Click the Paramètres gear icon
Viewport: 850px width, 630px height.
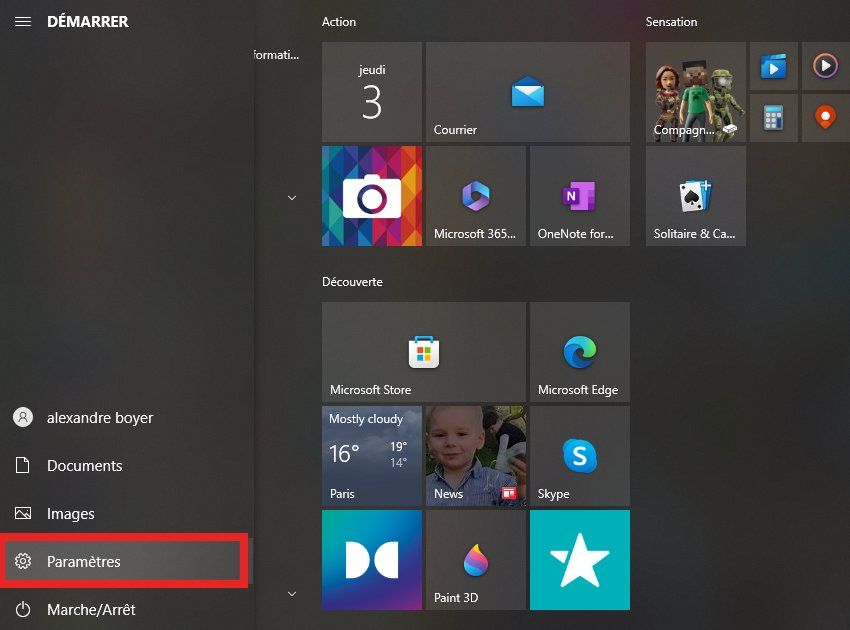[x=23, y=561]
